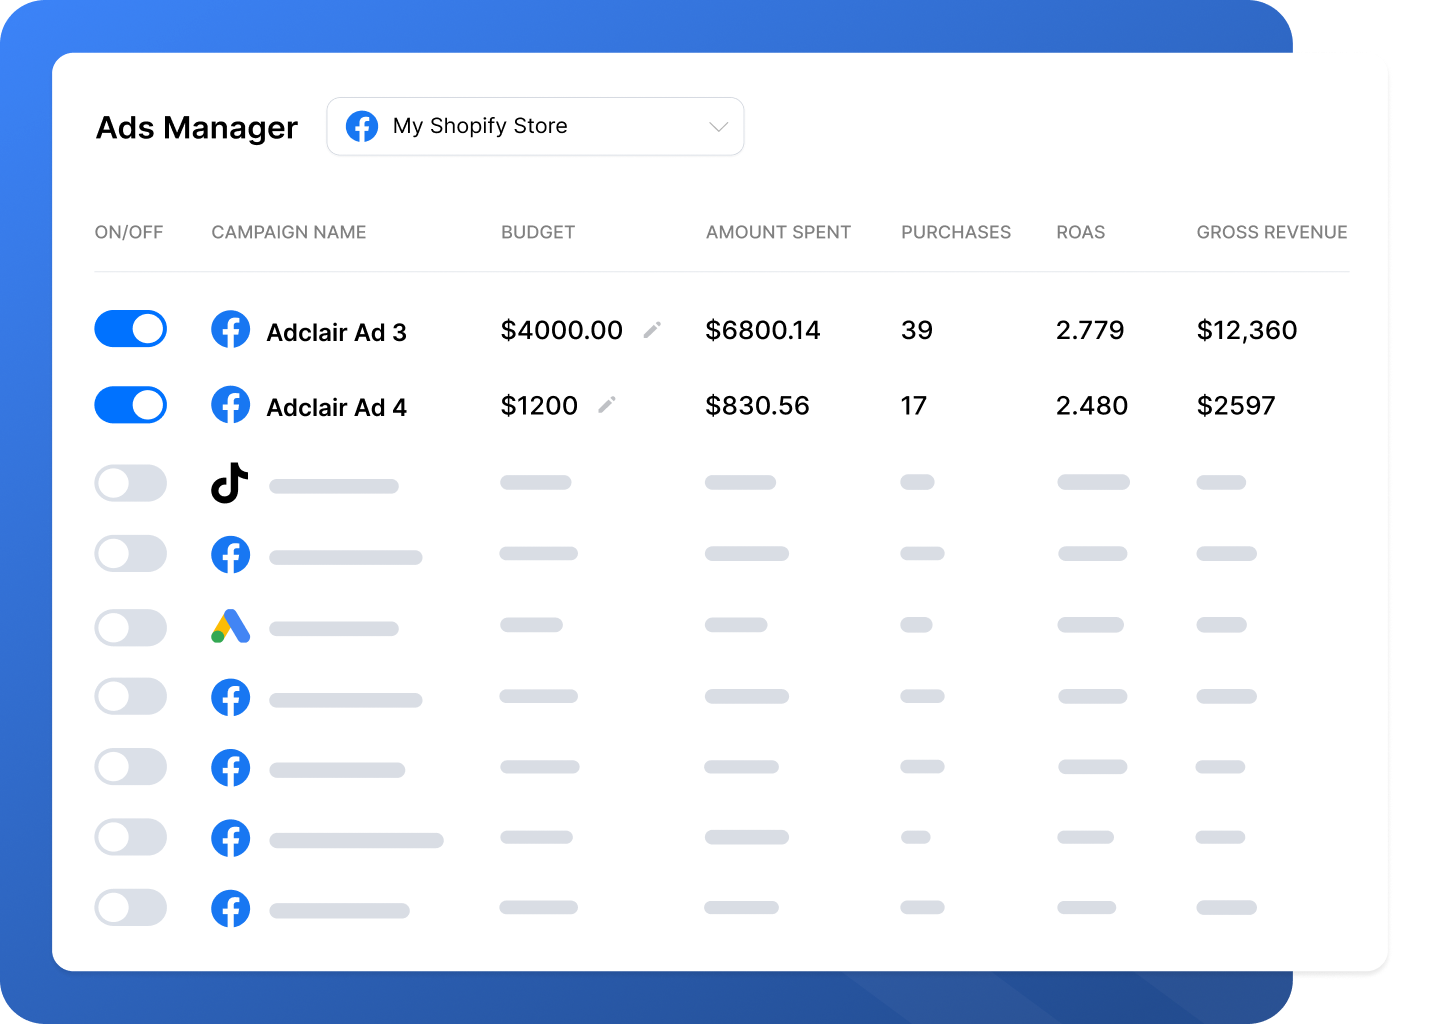Click the 2.480 ROAS value

[x=1092, y=405]
